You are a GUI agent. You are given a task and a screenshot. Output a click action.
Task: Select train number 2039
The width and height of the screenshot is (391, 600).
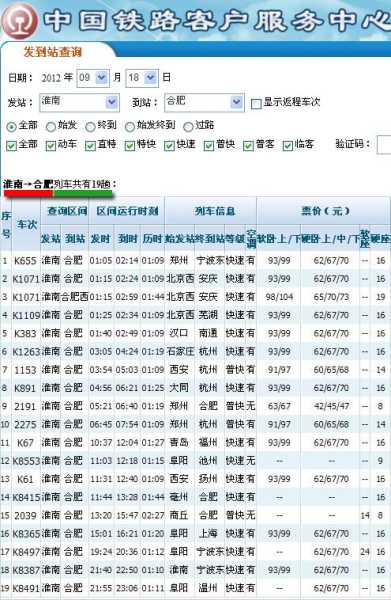(25, 515)
